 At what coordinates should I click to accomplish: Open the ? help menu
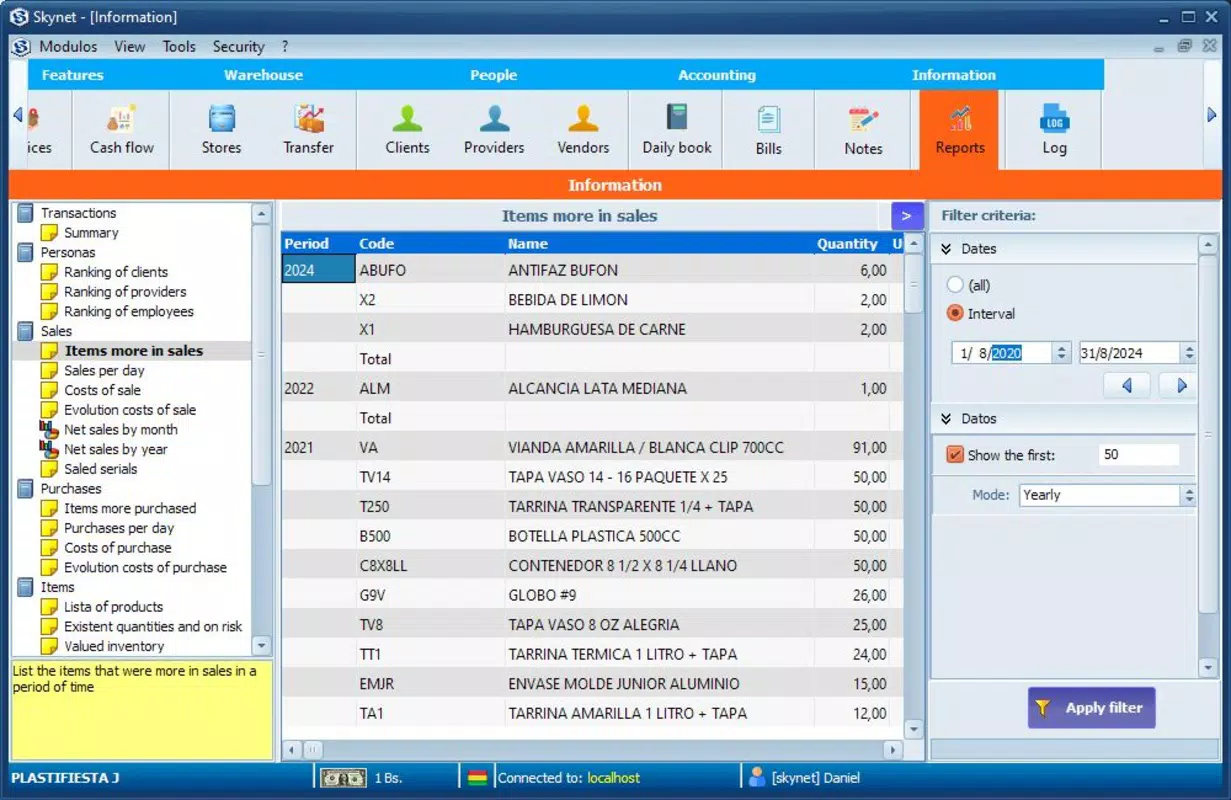[x=285, y=47]
